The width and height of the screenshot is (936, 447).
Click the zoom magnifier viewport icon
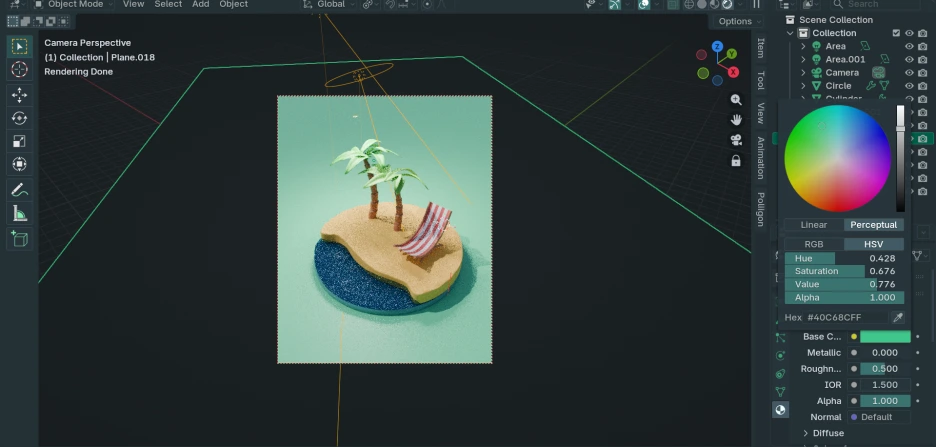point(736,100)
